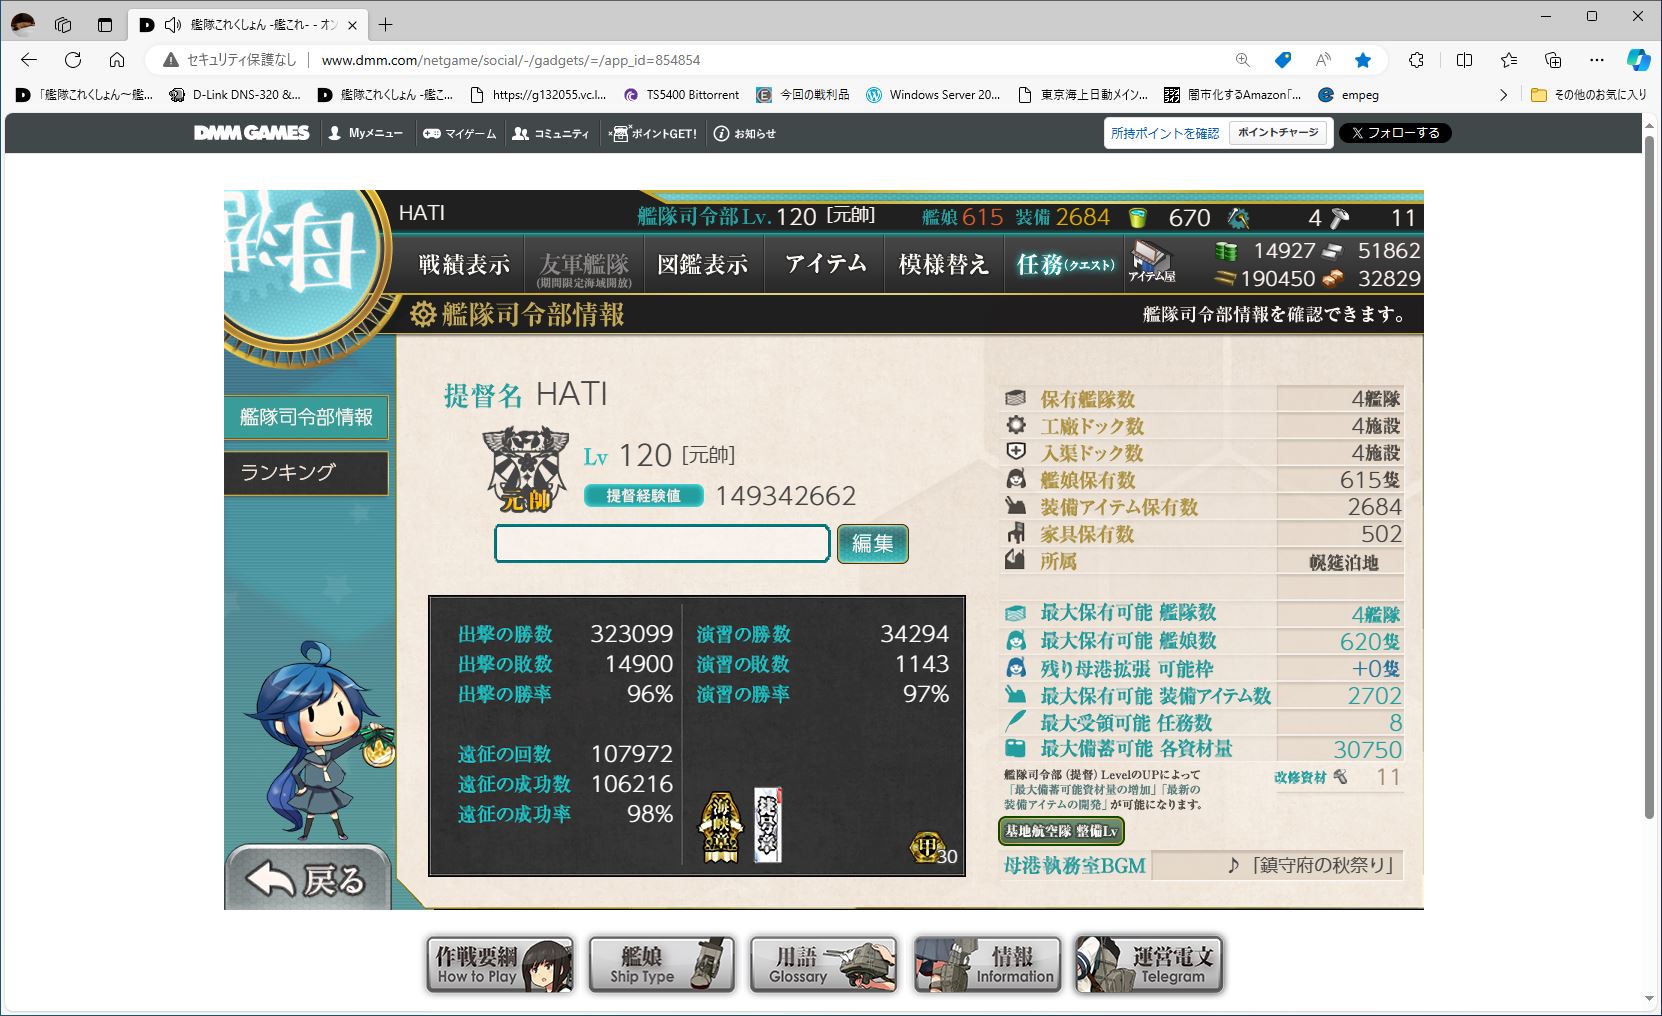Click the page vertical scrollbar
1662x1016 pixels.
click(1651, 478)
